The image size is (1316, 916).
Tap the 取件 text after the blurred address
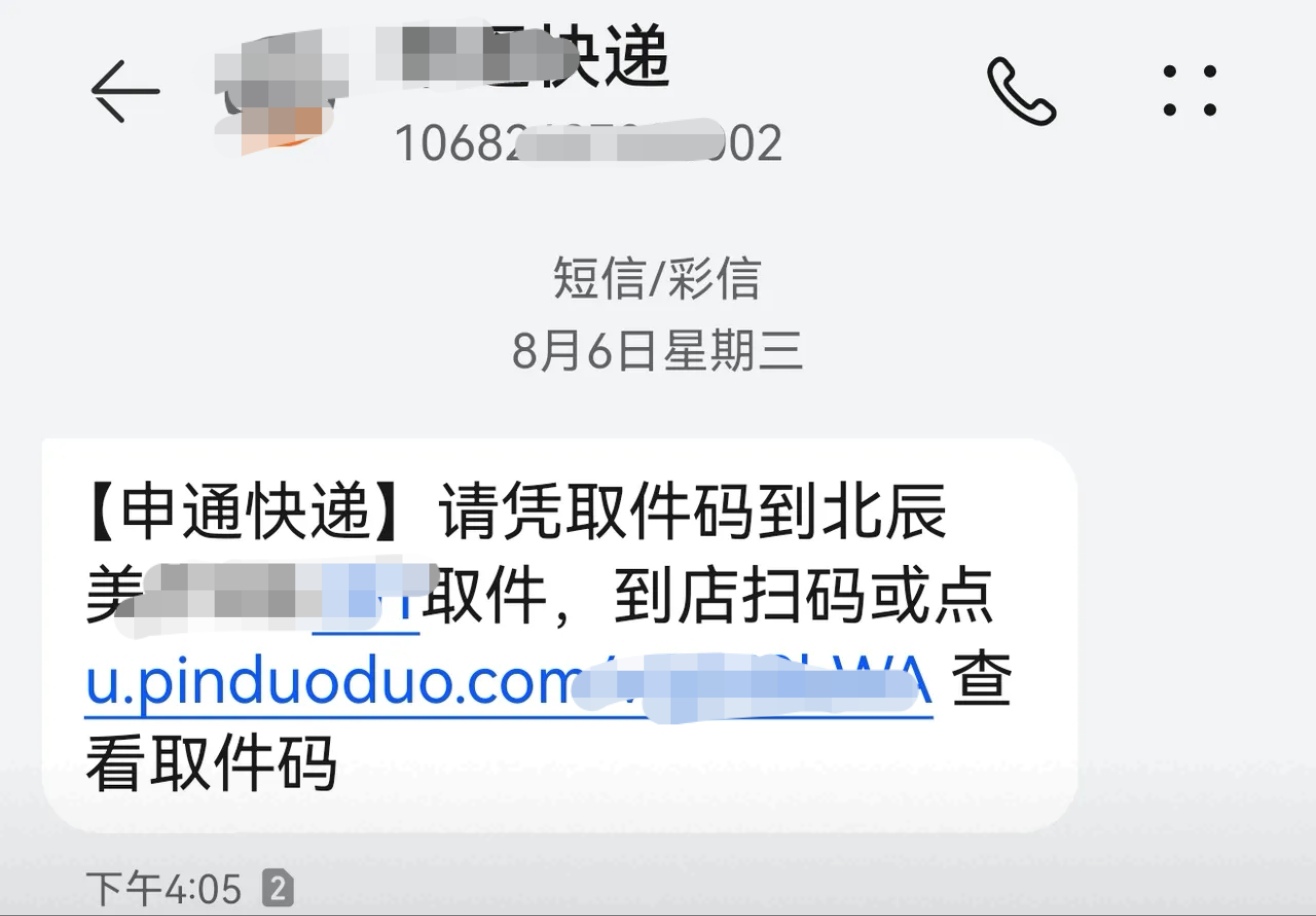486,599
